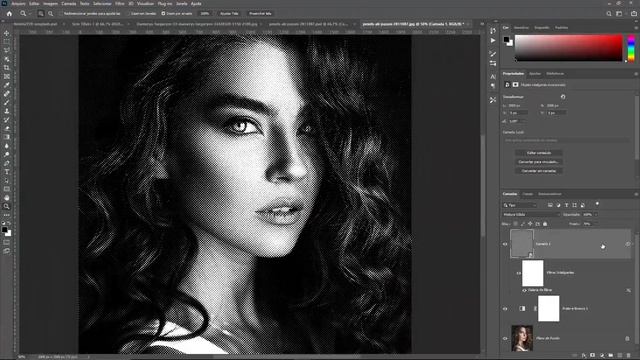The image size is (640, 360).
Task: Open the layer filter Tipo dropdown
Action: coord(520,205)
